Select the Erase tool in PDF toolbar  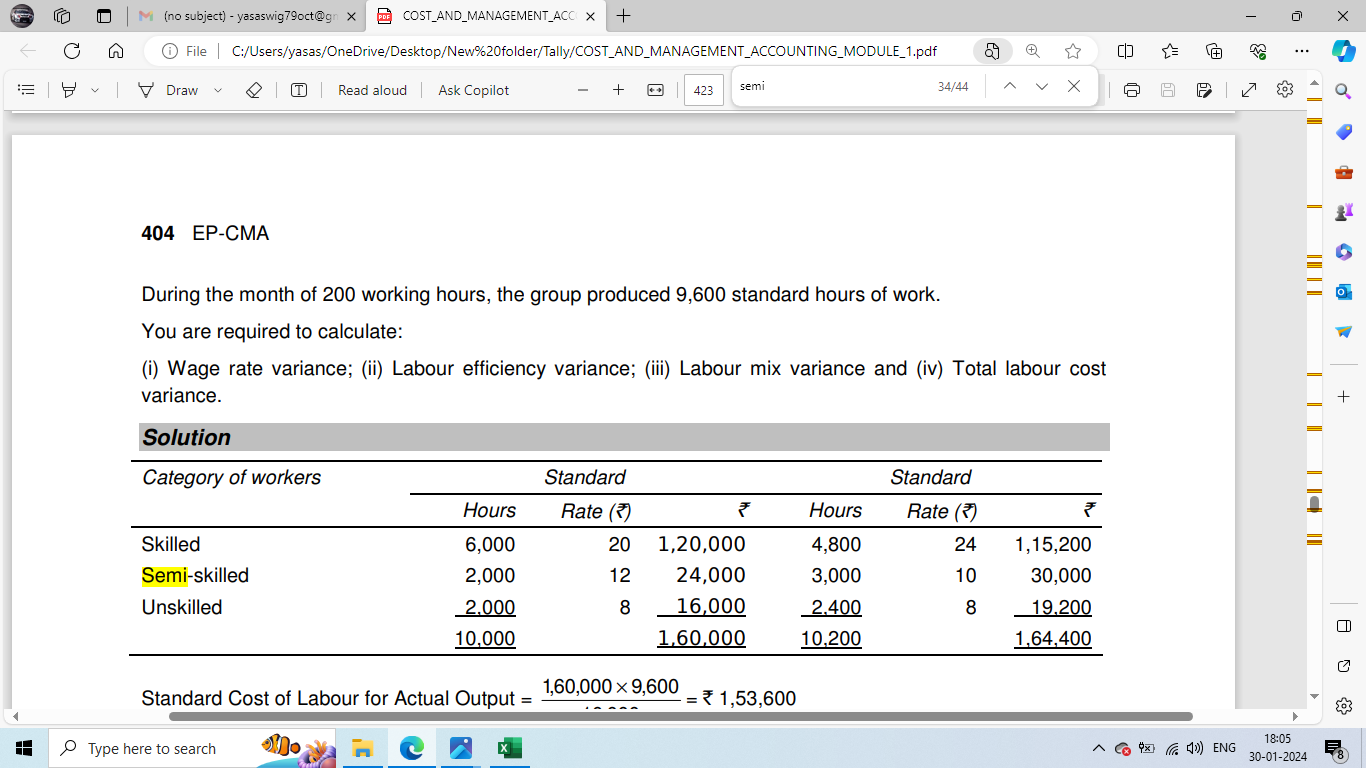point(254,90)
